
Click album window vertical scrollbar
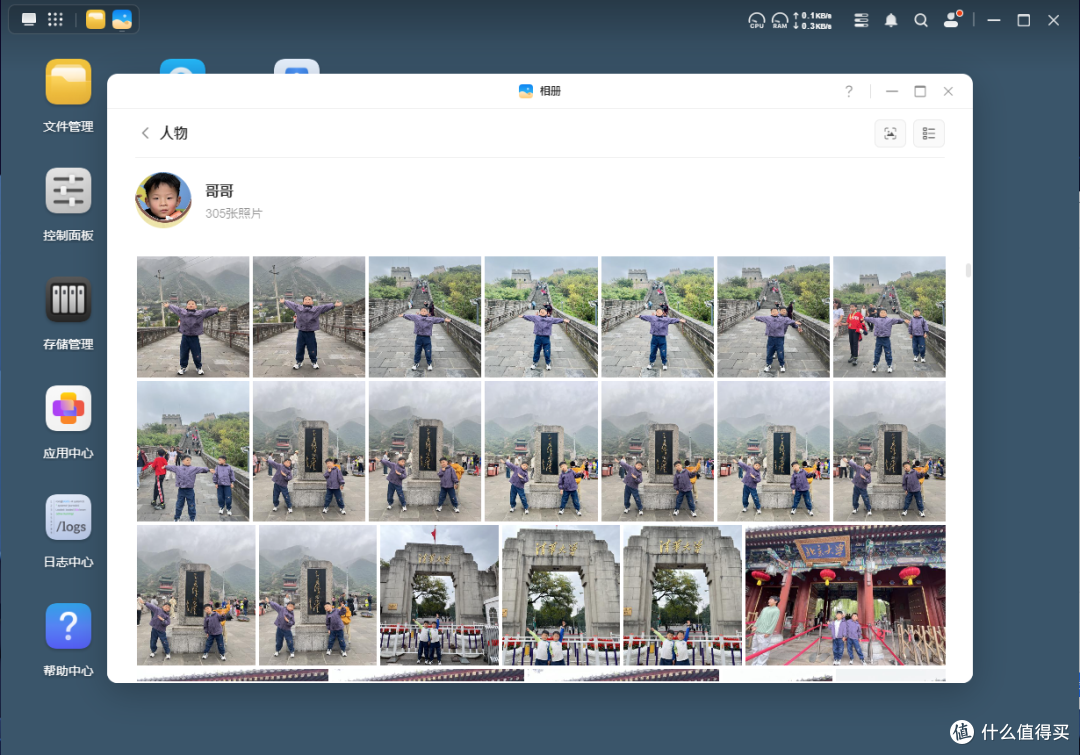pos(968,270)
